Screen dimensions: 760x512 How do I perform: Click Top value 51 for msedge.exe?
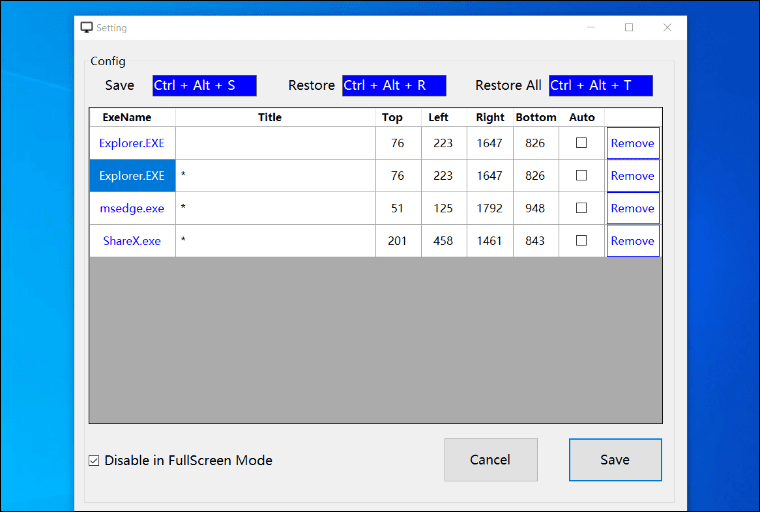pyautogui.click(x=398, y=208)
